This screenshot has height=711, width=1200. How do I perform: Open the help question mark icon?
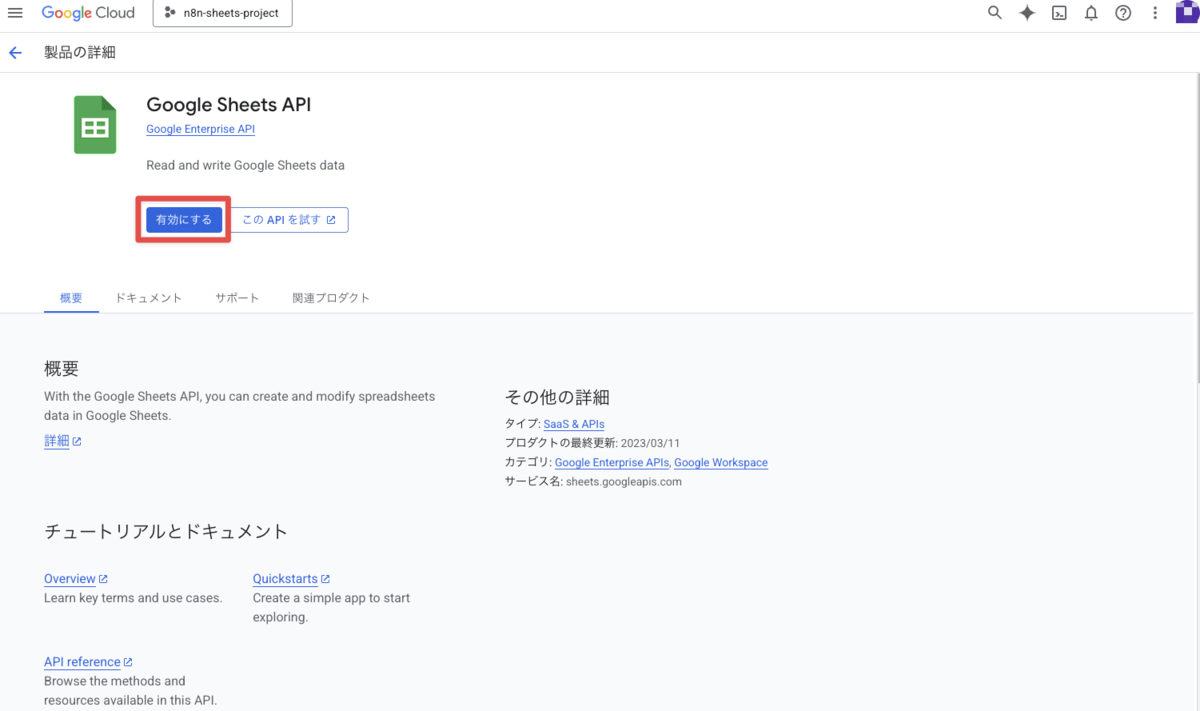pyautogui.click(x=1123, y=13)
